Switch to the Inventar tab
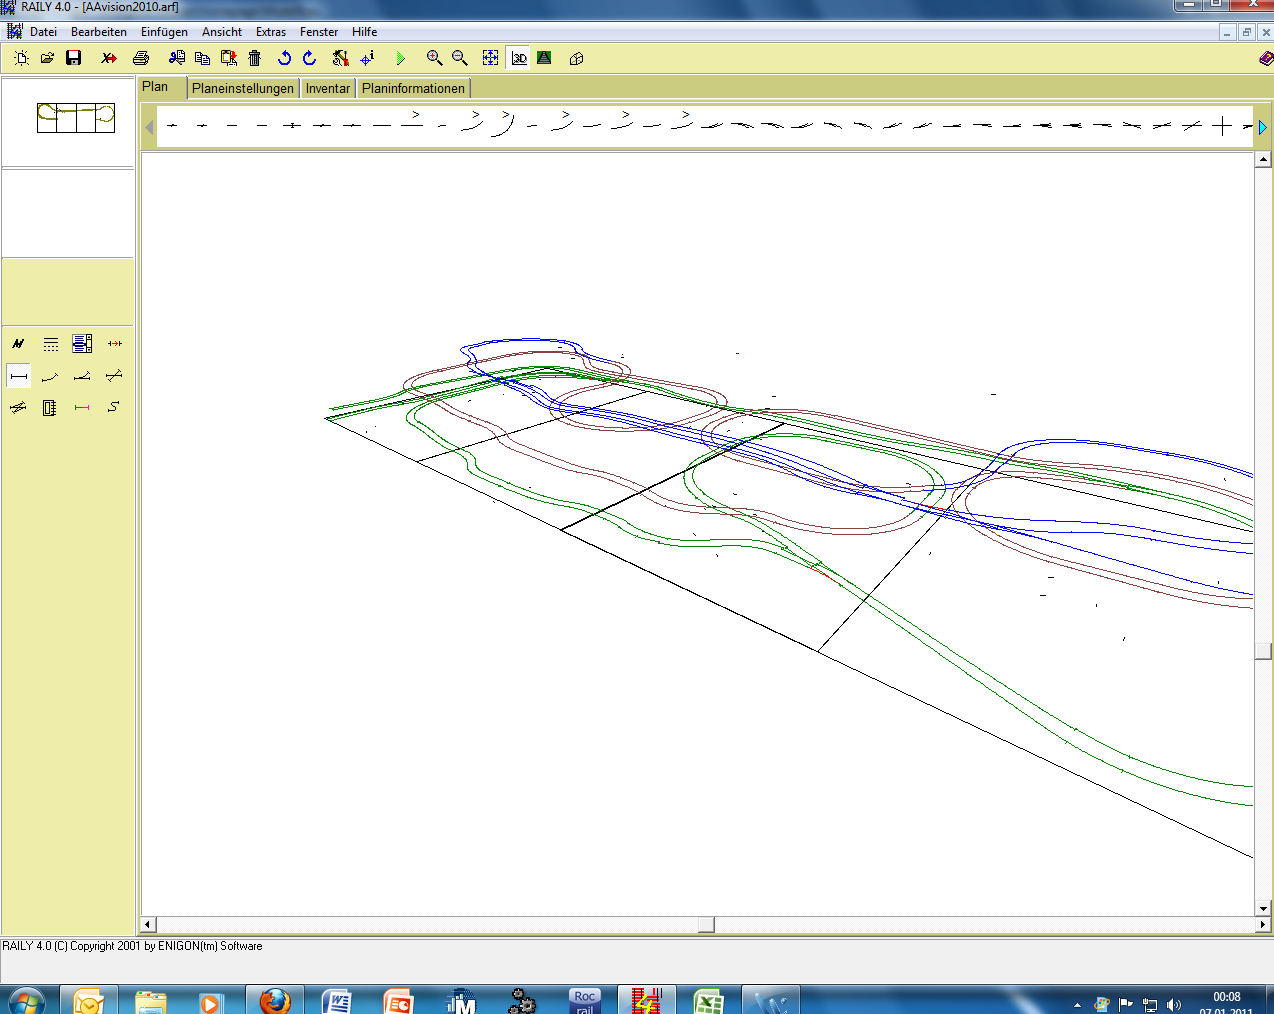This screenshot has width=1274, height=1014. (x=328, y=88)
